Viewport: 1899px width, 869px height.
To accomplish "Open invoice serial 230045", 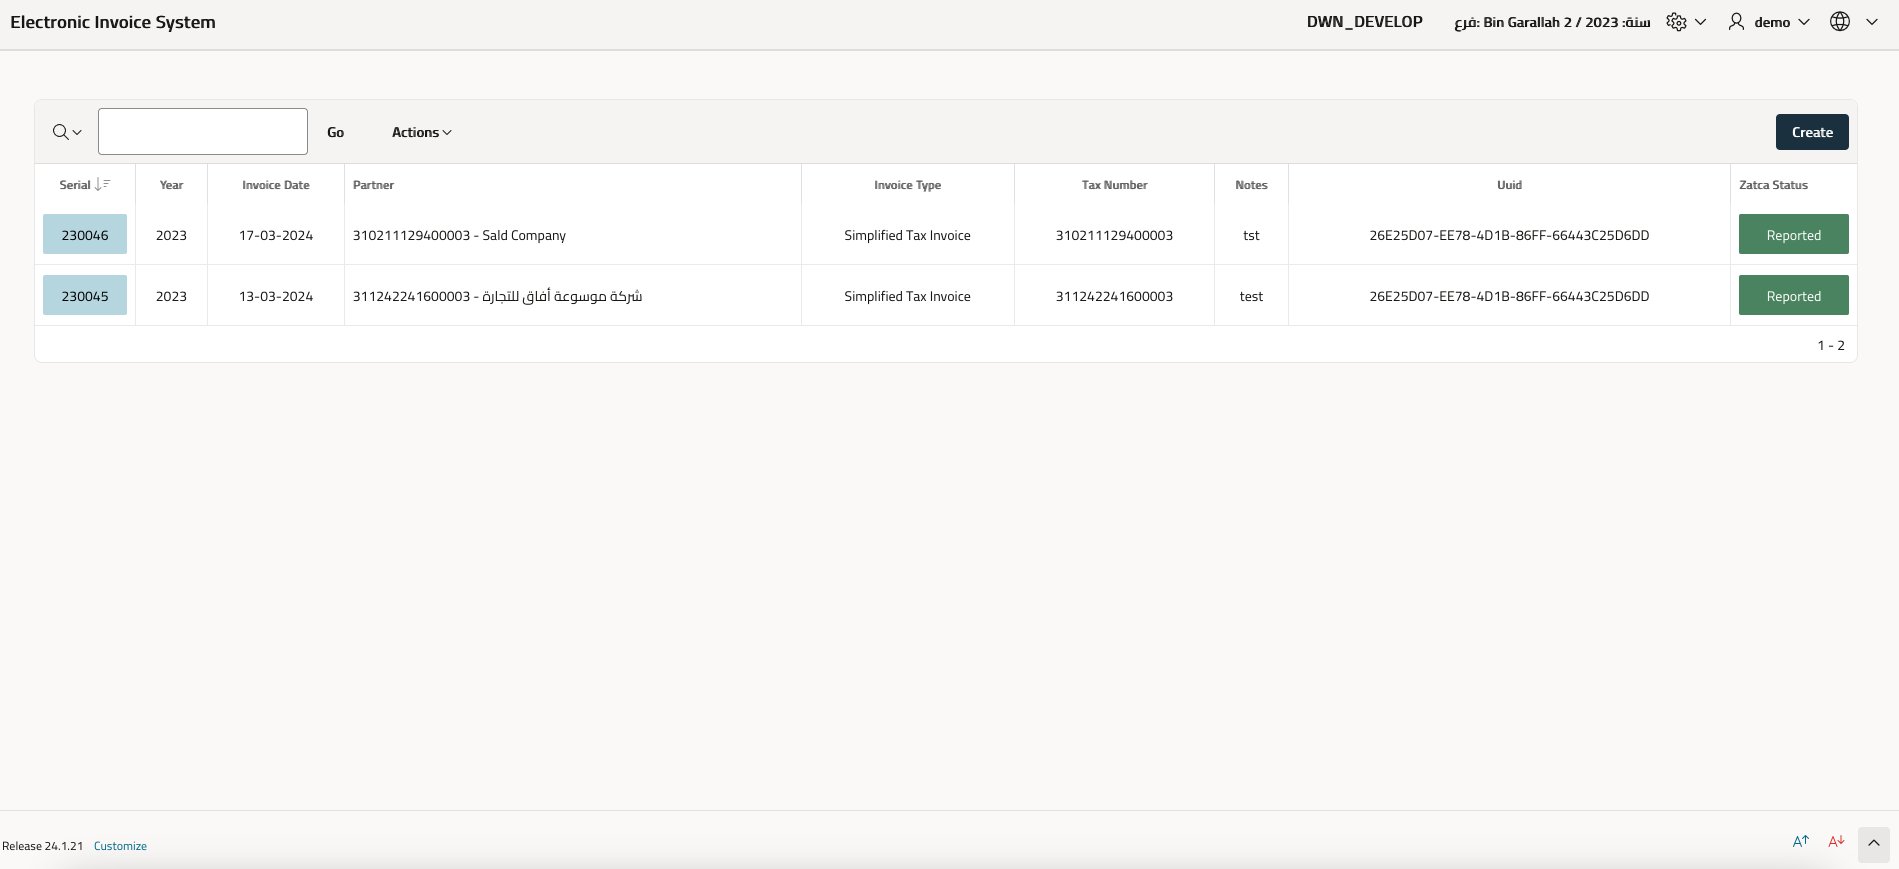I will (x=85, y=296).
